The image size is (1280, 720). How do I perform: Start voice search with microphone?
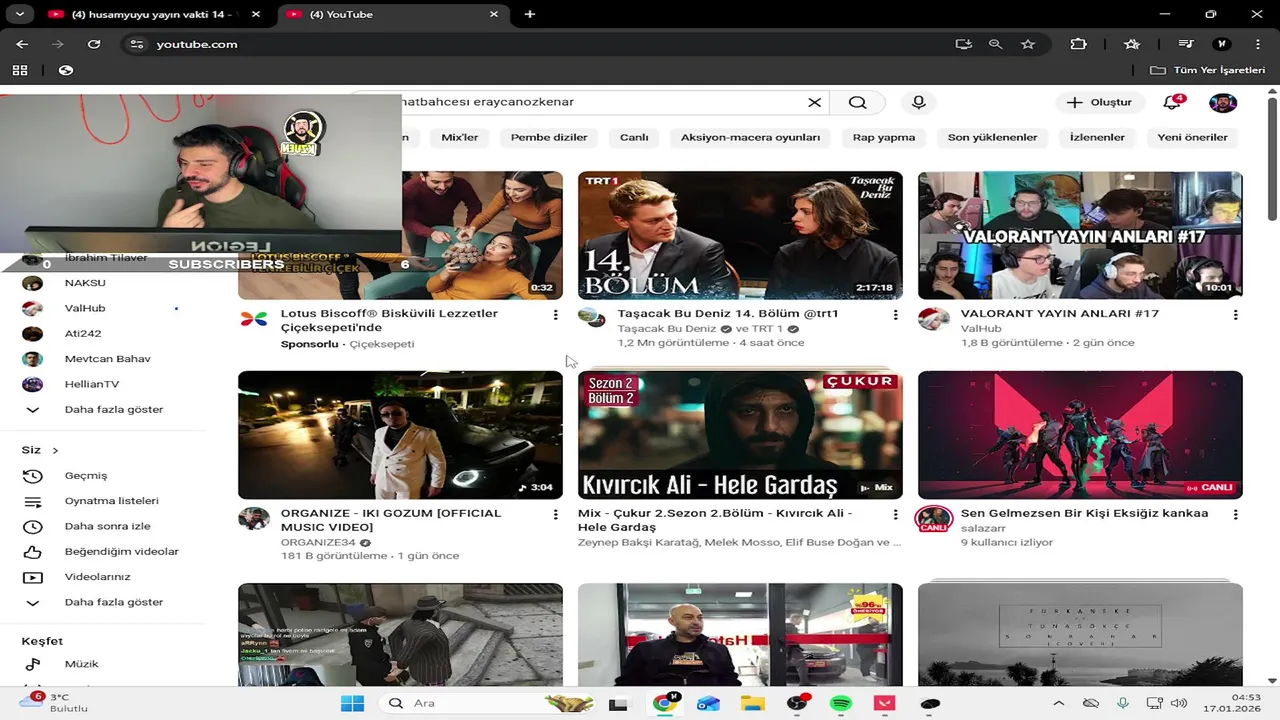point(918,102)
